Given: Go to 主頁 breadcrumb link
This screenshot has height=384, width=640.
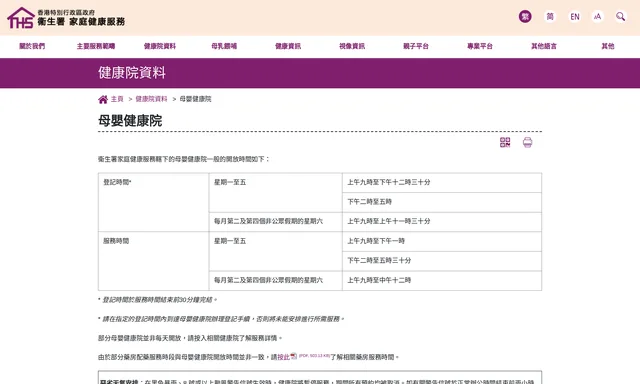Looking at the screenshot, I should tap(117, 99).
